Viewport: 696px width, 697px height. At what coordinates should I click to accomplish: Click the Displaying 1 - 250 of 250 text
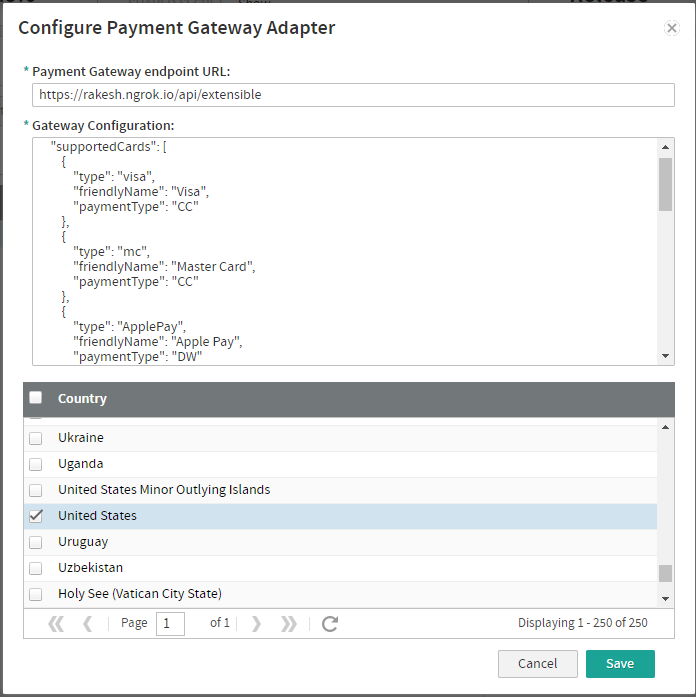(583, 623)
